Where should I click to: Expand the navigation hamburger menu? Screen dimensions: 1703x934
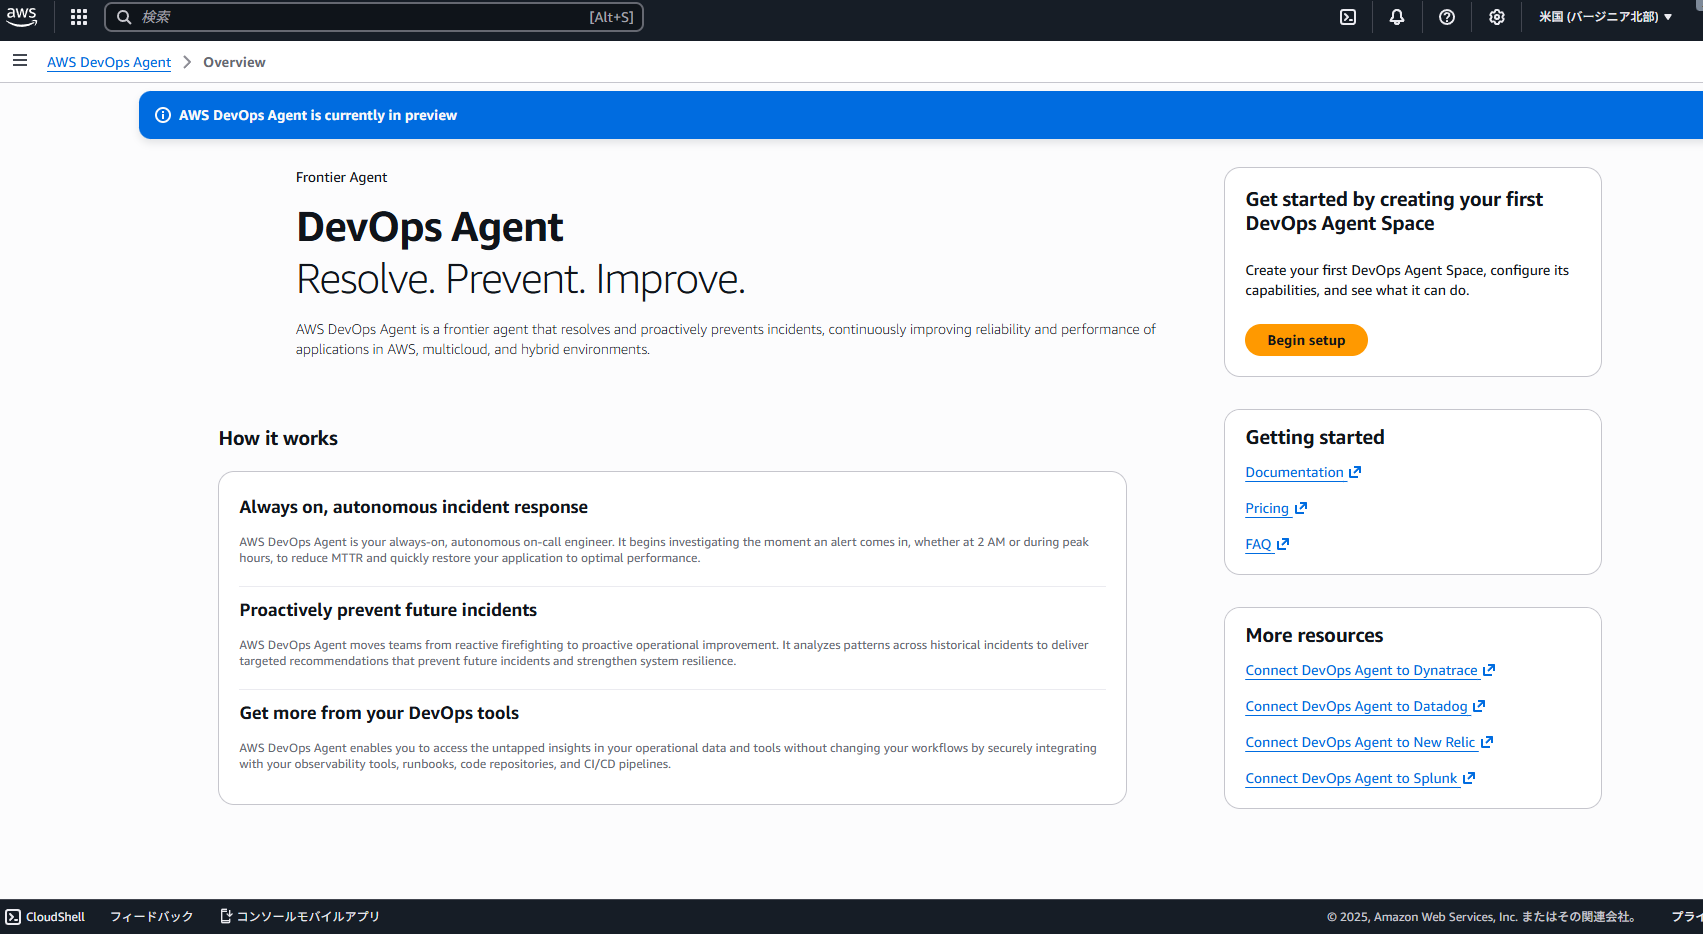(20, 61)
